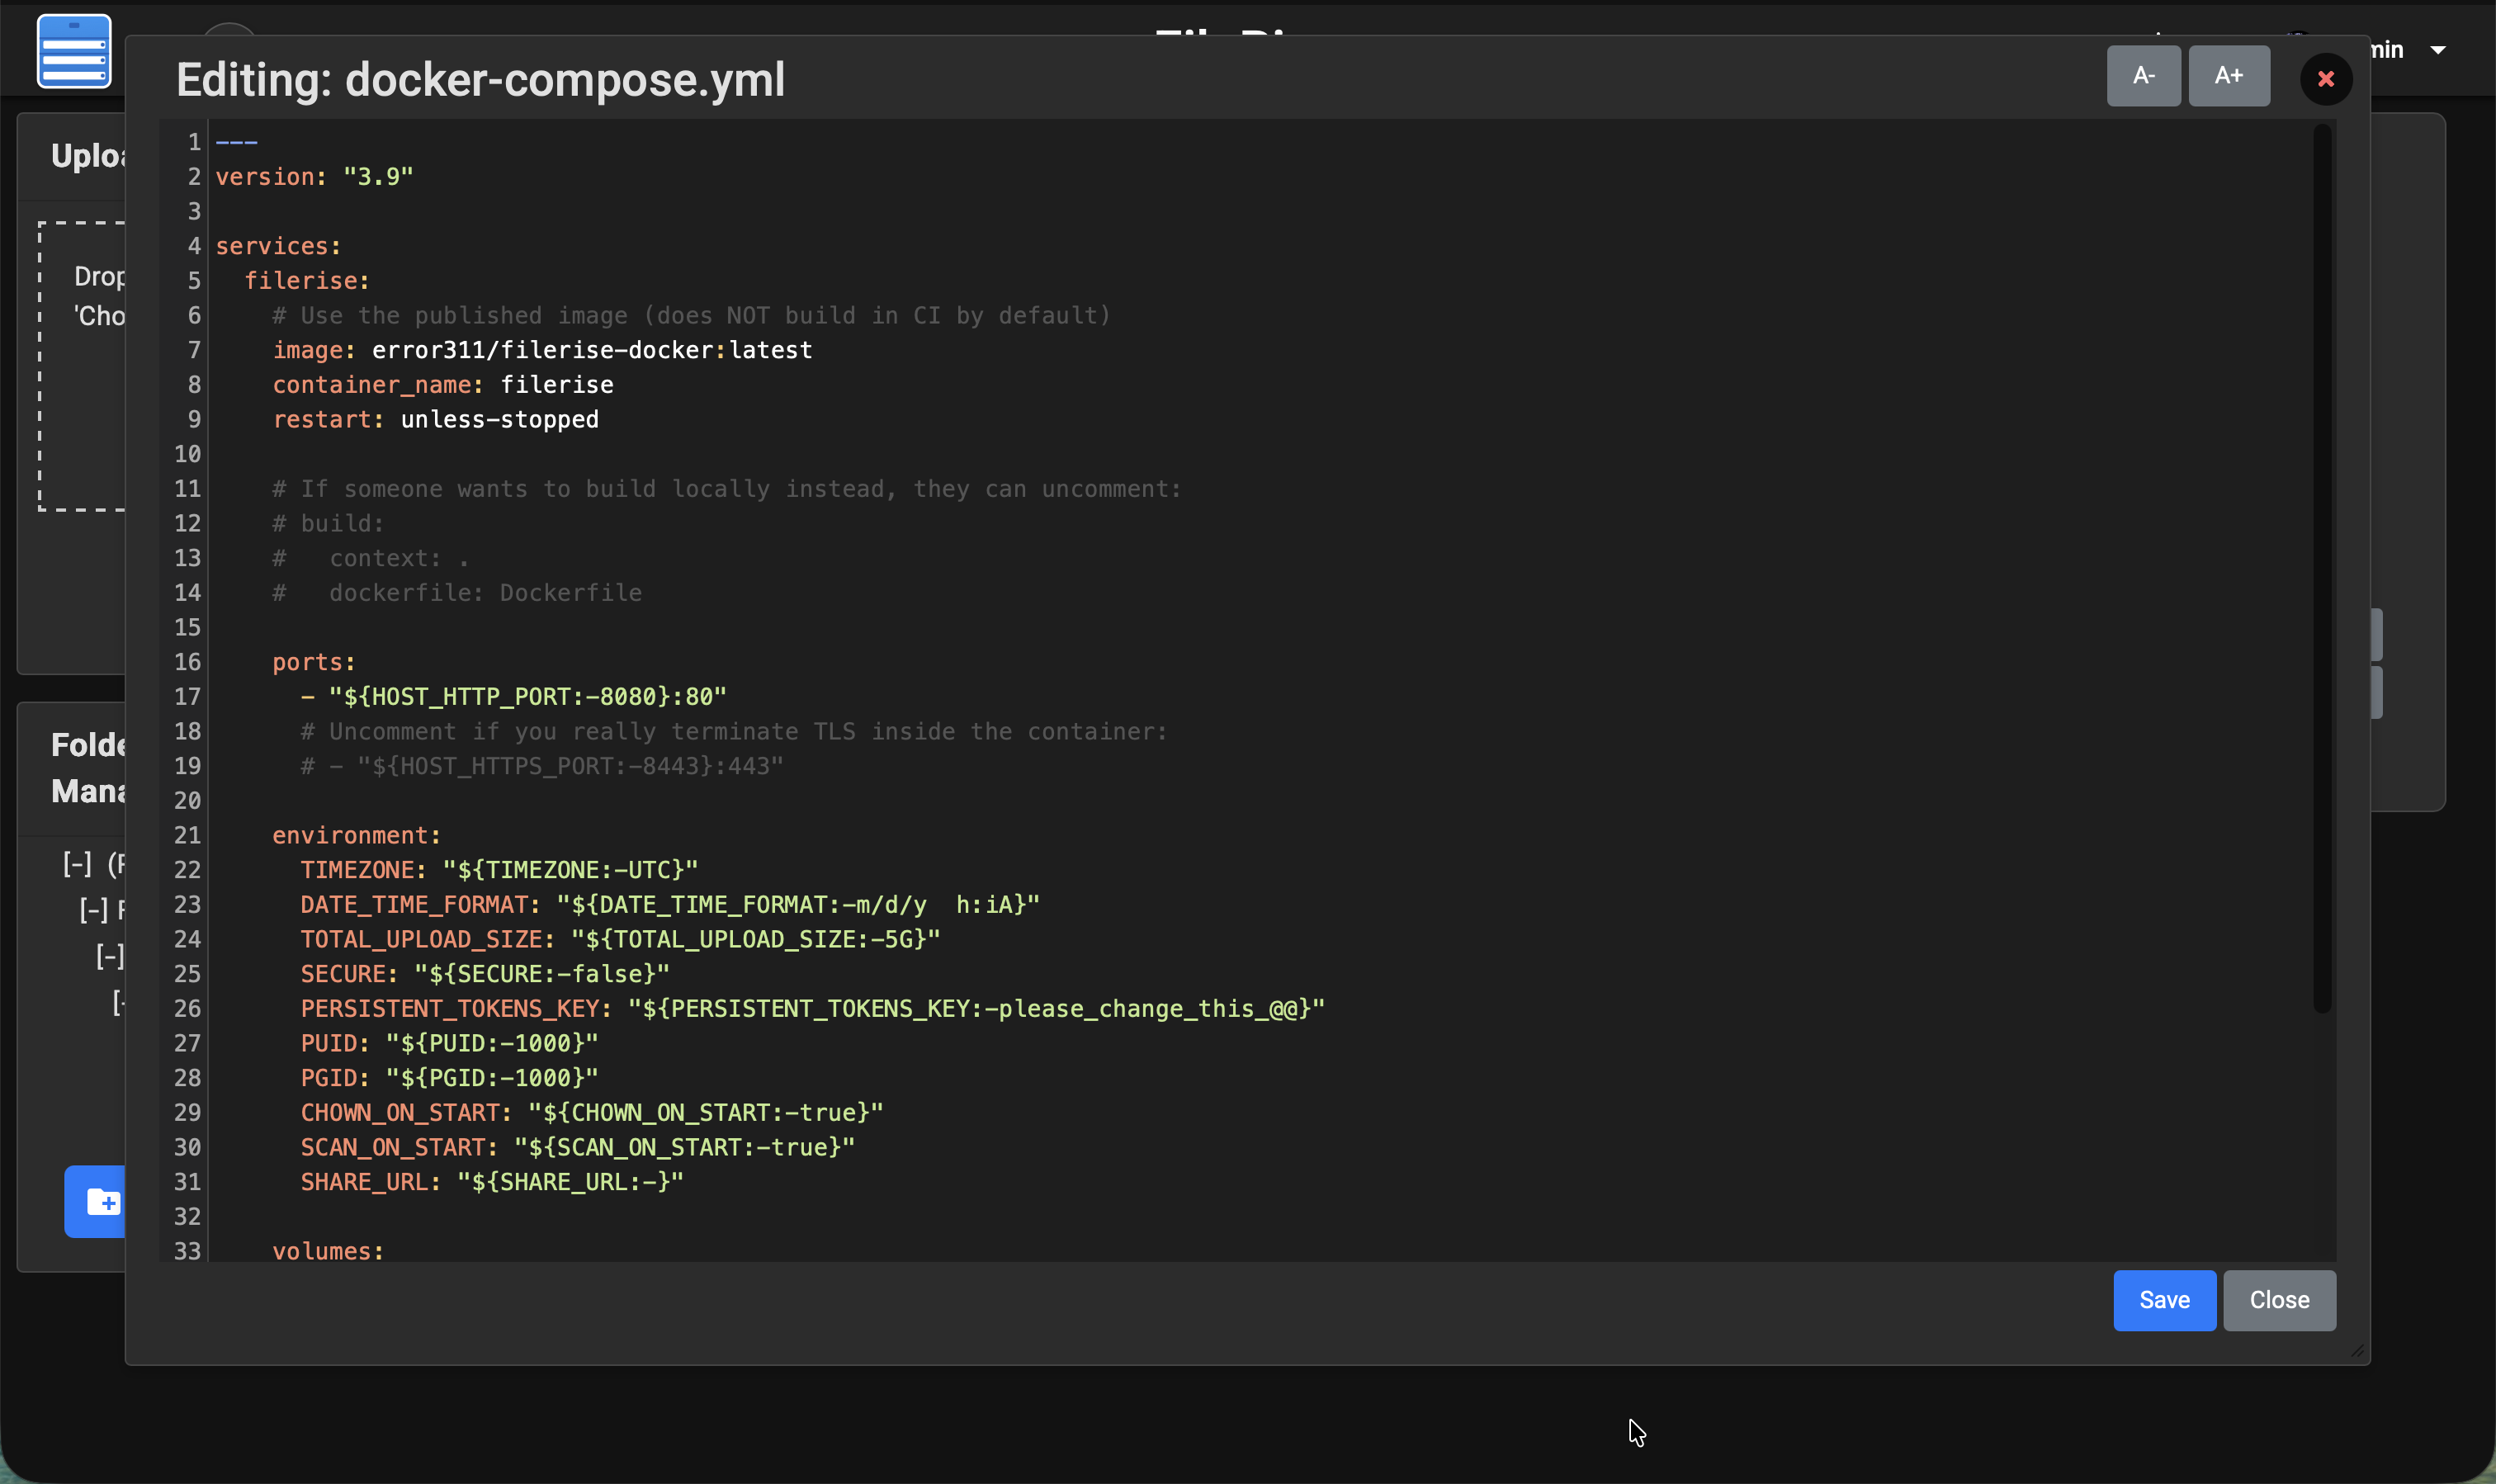The height and width of the screenshot is (1484, 2496).
Task: Click the FileRise logo icon
Action: [x=74, y=51]
